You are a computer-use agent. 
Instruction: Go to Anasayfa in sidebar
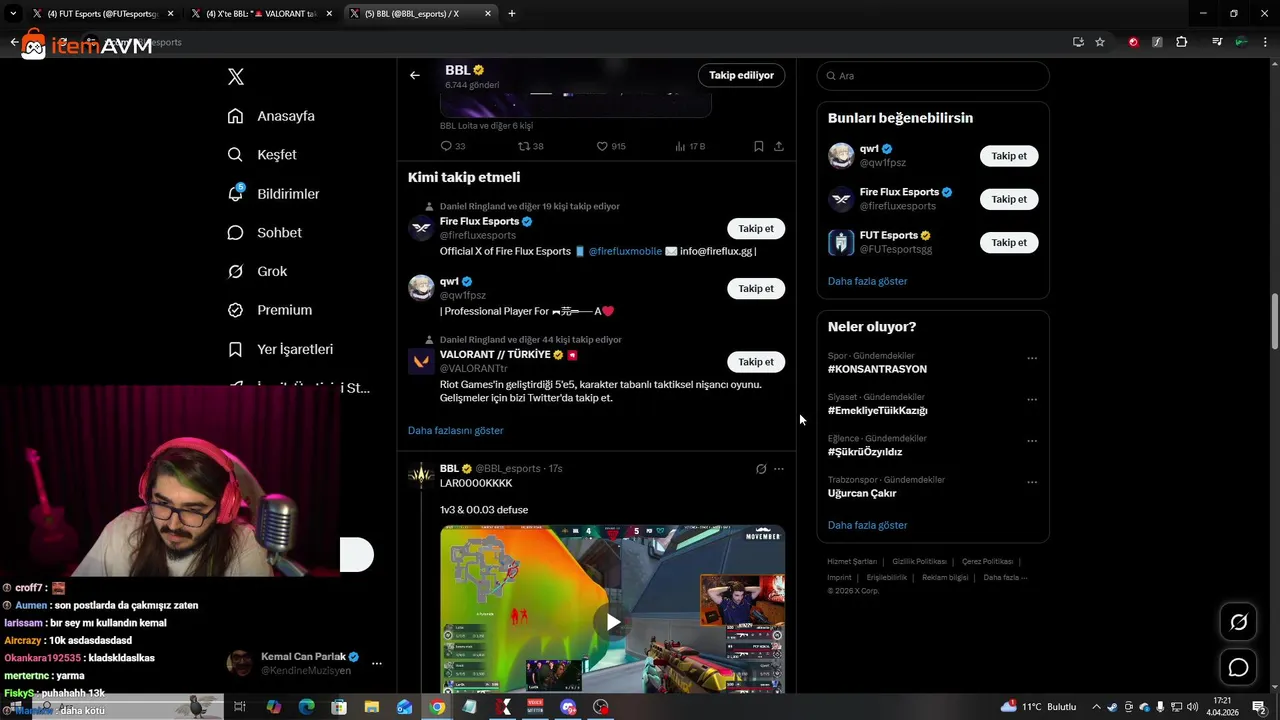tap(271, 116)
